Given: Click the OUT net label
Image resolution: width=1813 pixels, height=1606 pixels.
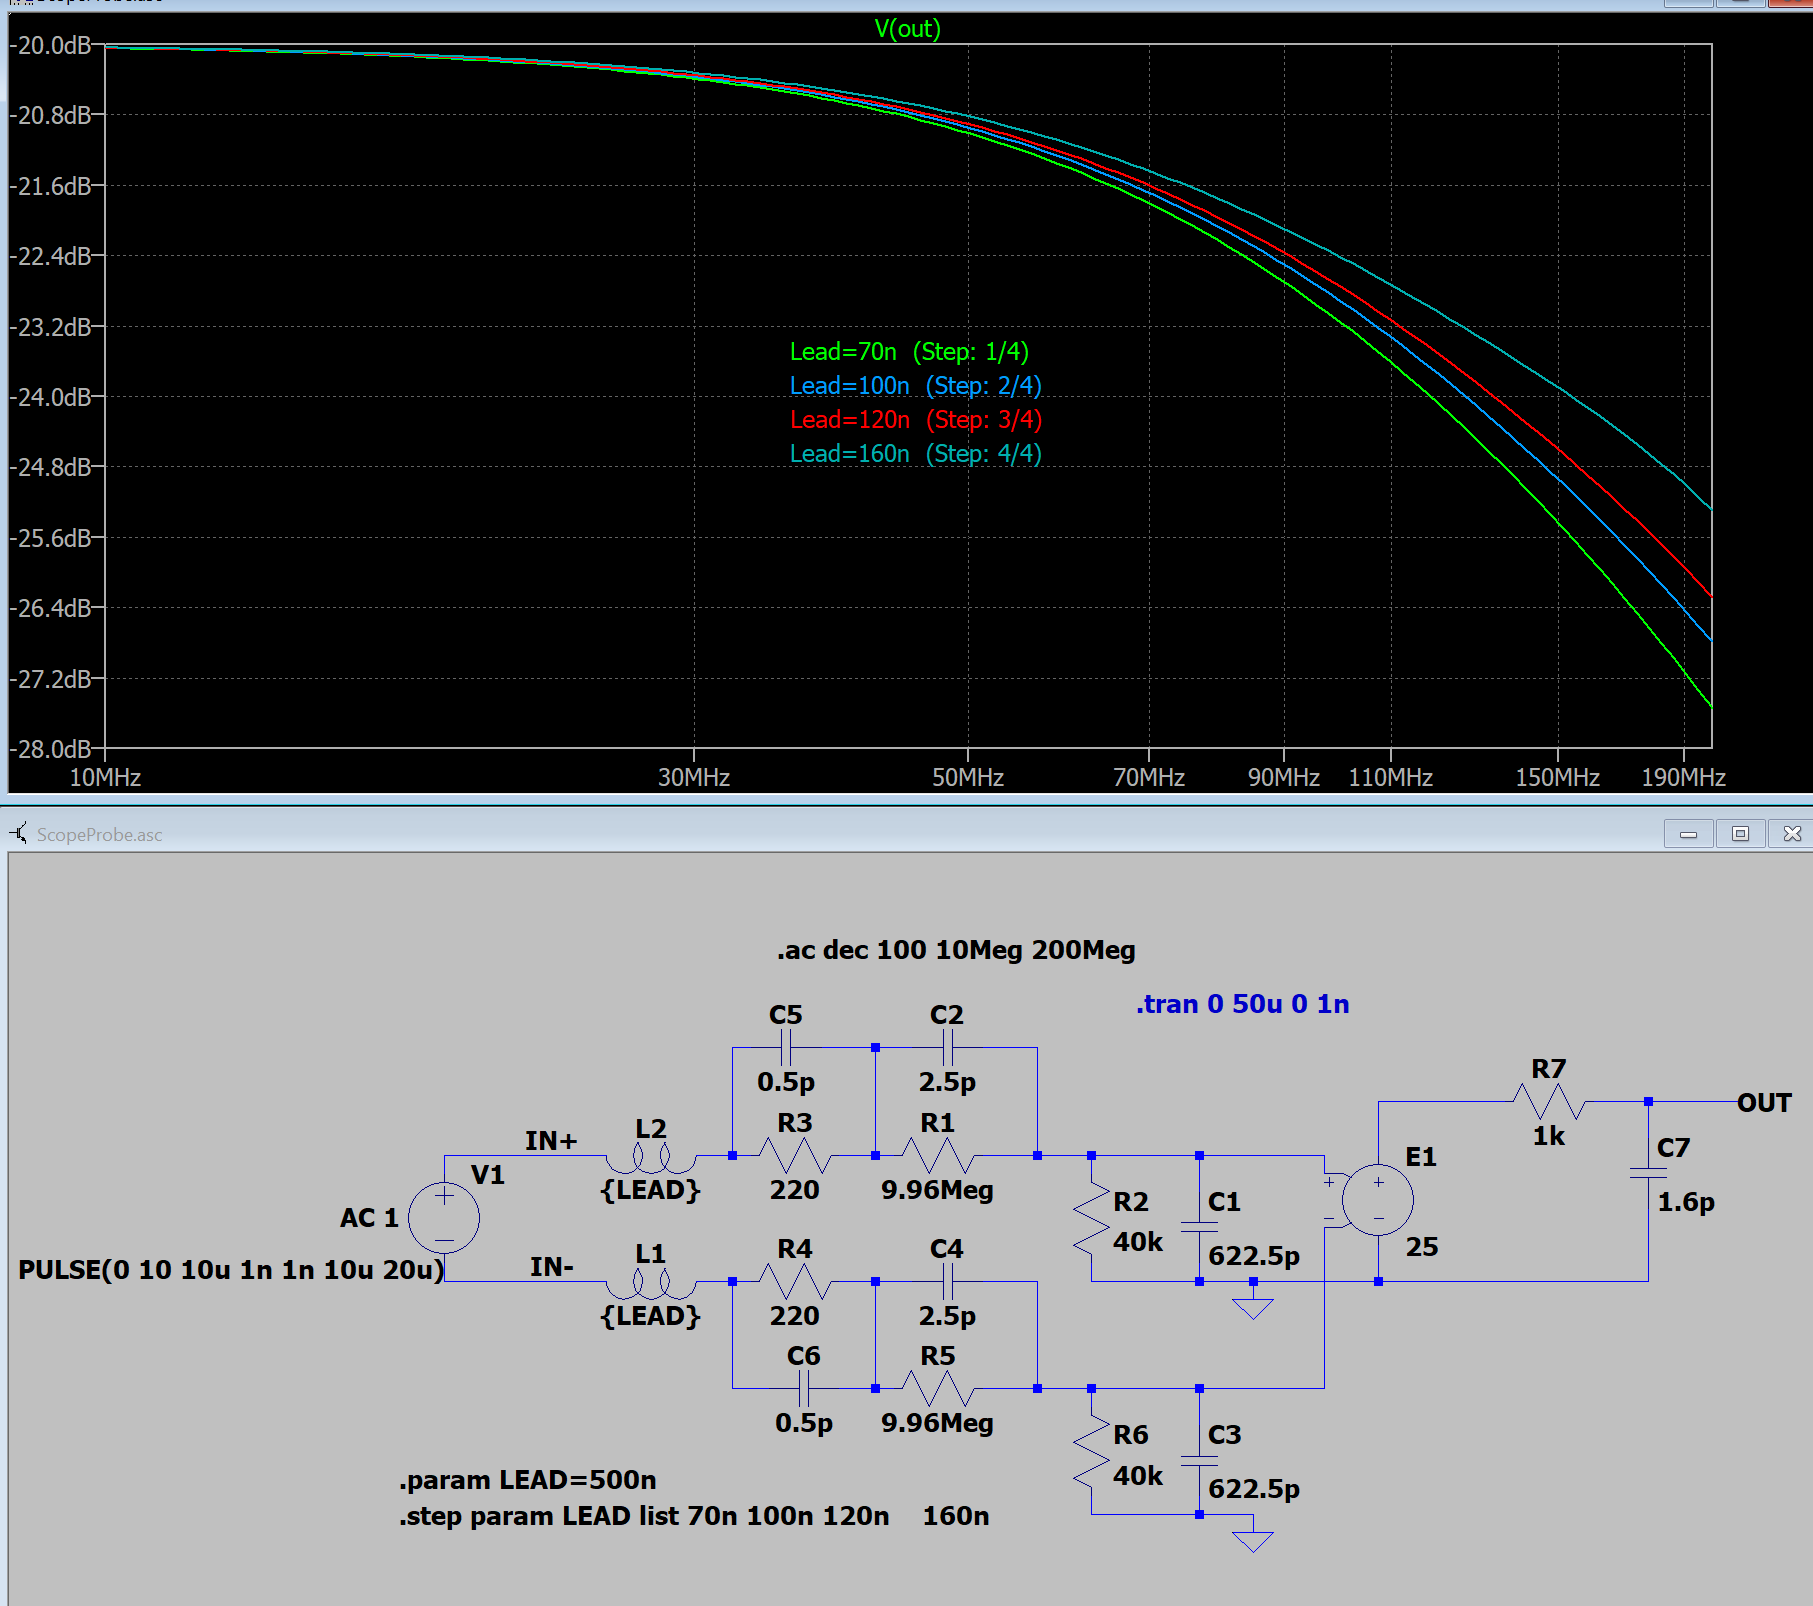Looking at the screenshot, I should pos(1766,1103).
